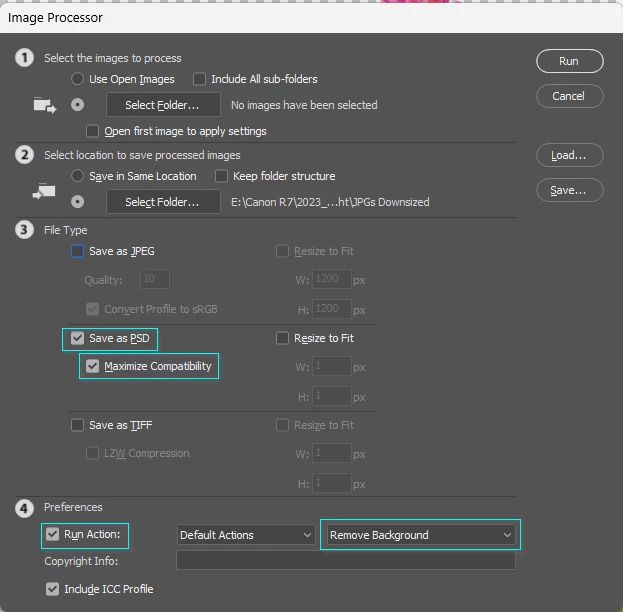The image size is (623, 612).
Task: Uncheck Include ICC Profile checkbox
Action: (52, 589)
